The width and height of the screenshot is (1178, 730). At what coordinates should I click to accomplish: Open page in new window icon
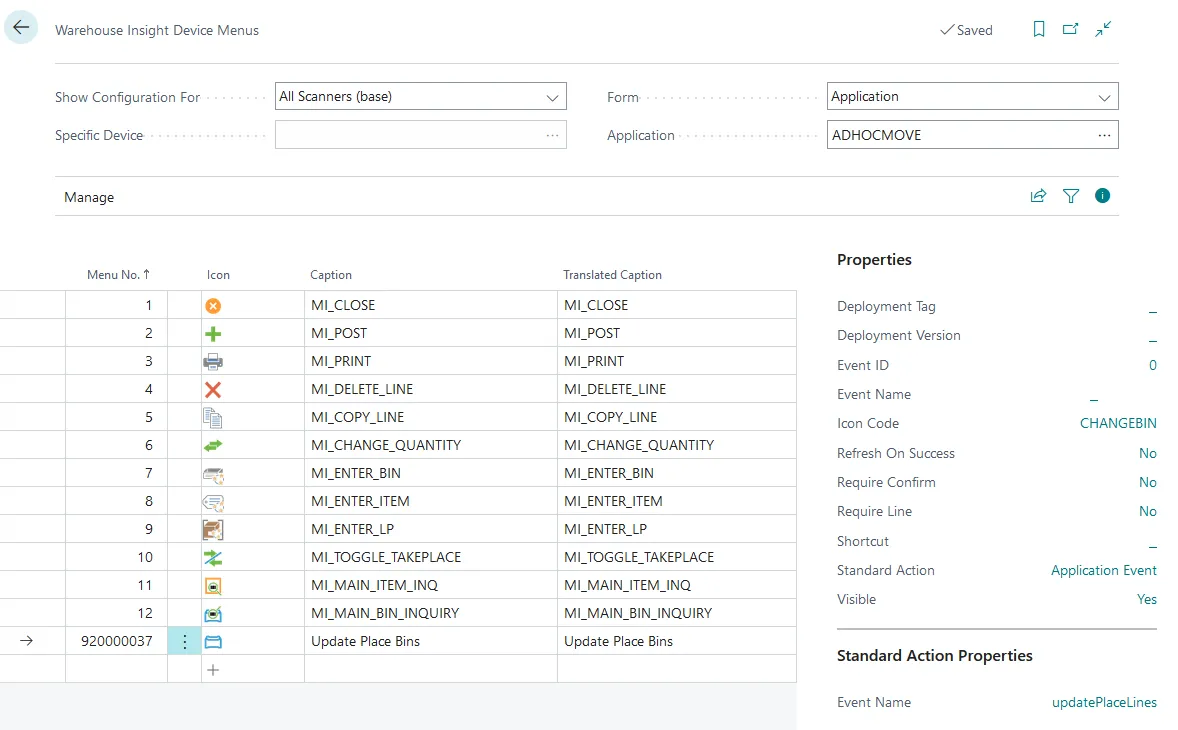(x=1071, y=30)
